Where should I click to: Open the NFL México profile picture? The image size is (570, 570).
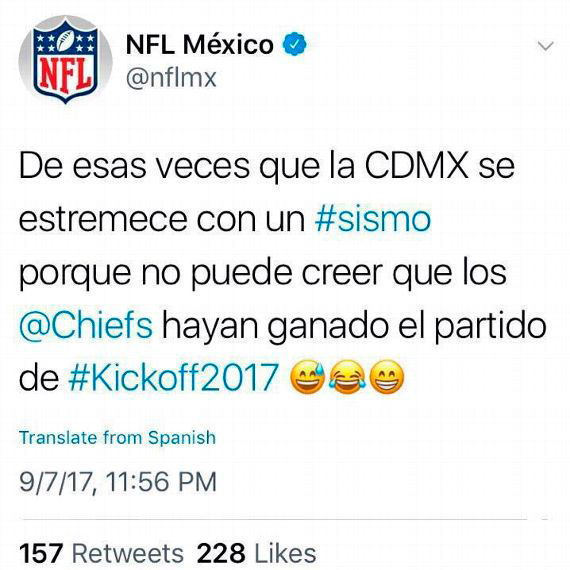[65, 60]
